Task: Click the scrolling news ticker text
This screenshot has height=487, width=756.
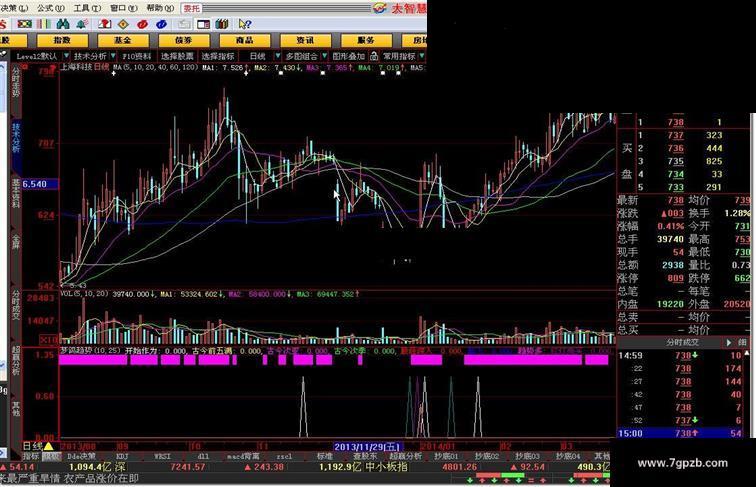Action: pos(69,479)
